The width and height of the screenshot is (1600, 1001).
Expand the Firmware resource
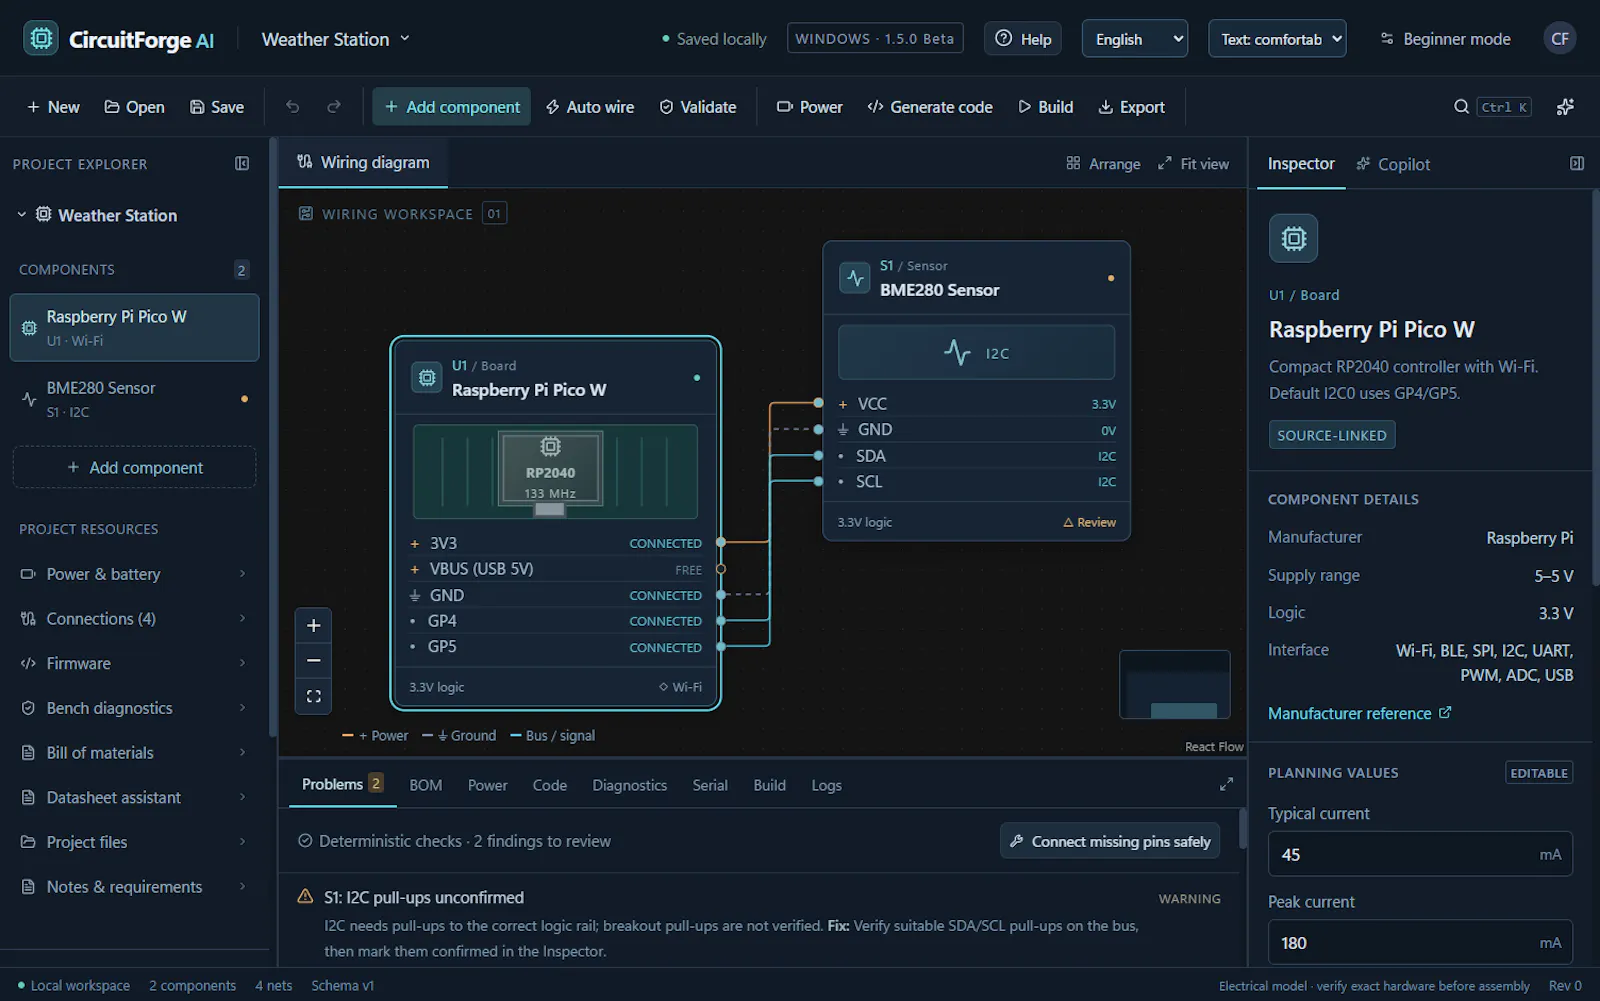(x=134, y=663)
